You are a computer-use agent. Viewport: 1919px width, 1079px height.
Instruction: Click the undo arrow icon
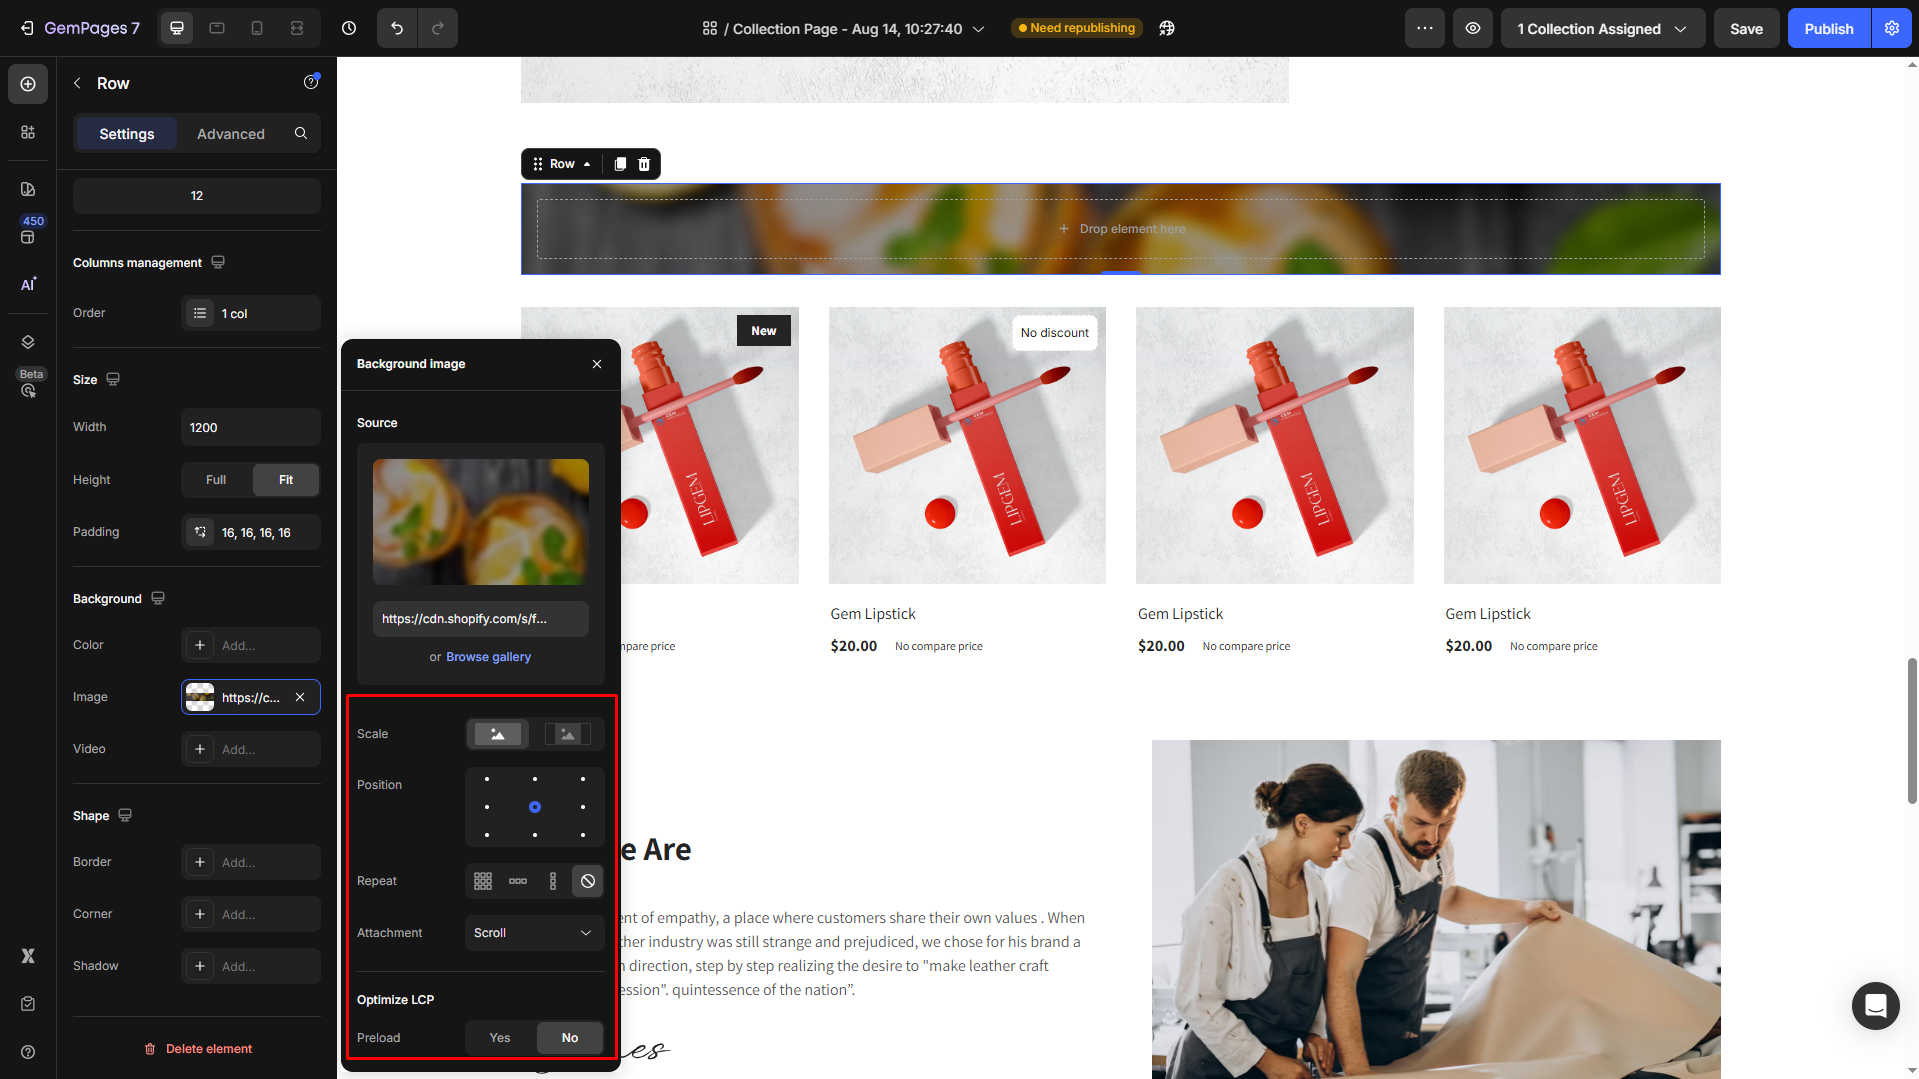[x=397, y=28]
